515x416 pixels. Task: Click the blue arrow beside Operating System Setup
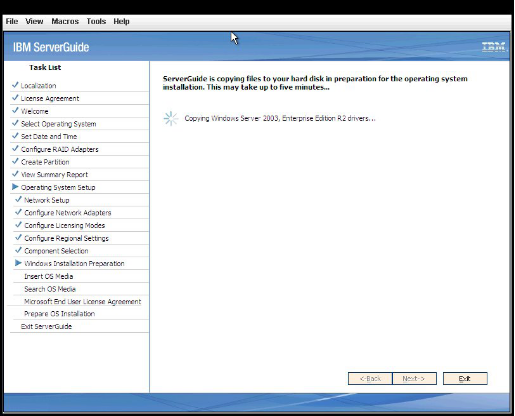pos(15,187)
